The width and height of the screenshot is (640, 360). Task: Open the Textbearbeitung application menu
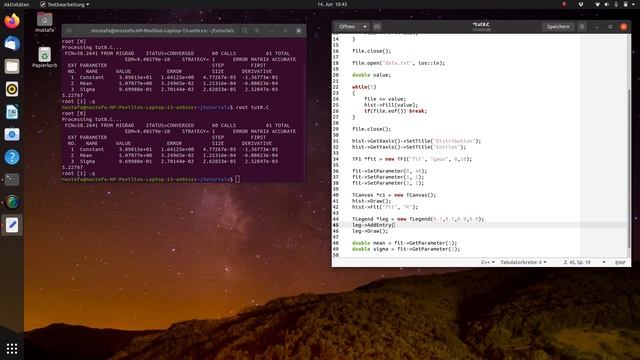tap(64, 4)
